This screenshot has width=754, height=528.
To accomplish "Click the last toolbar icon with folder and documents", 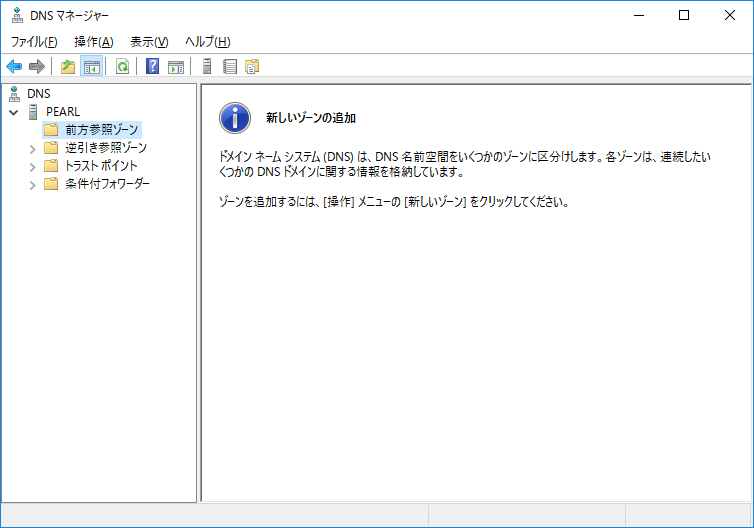I will (x=252, y=67).
